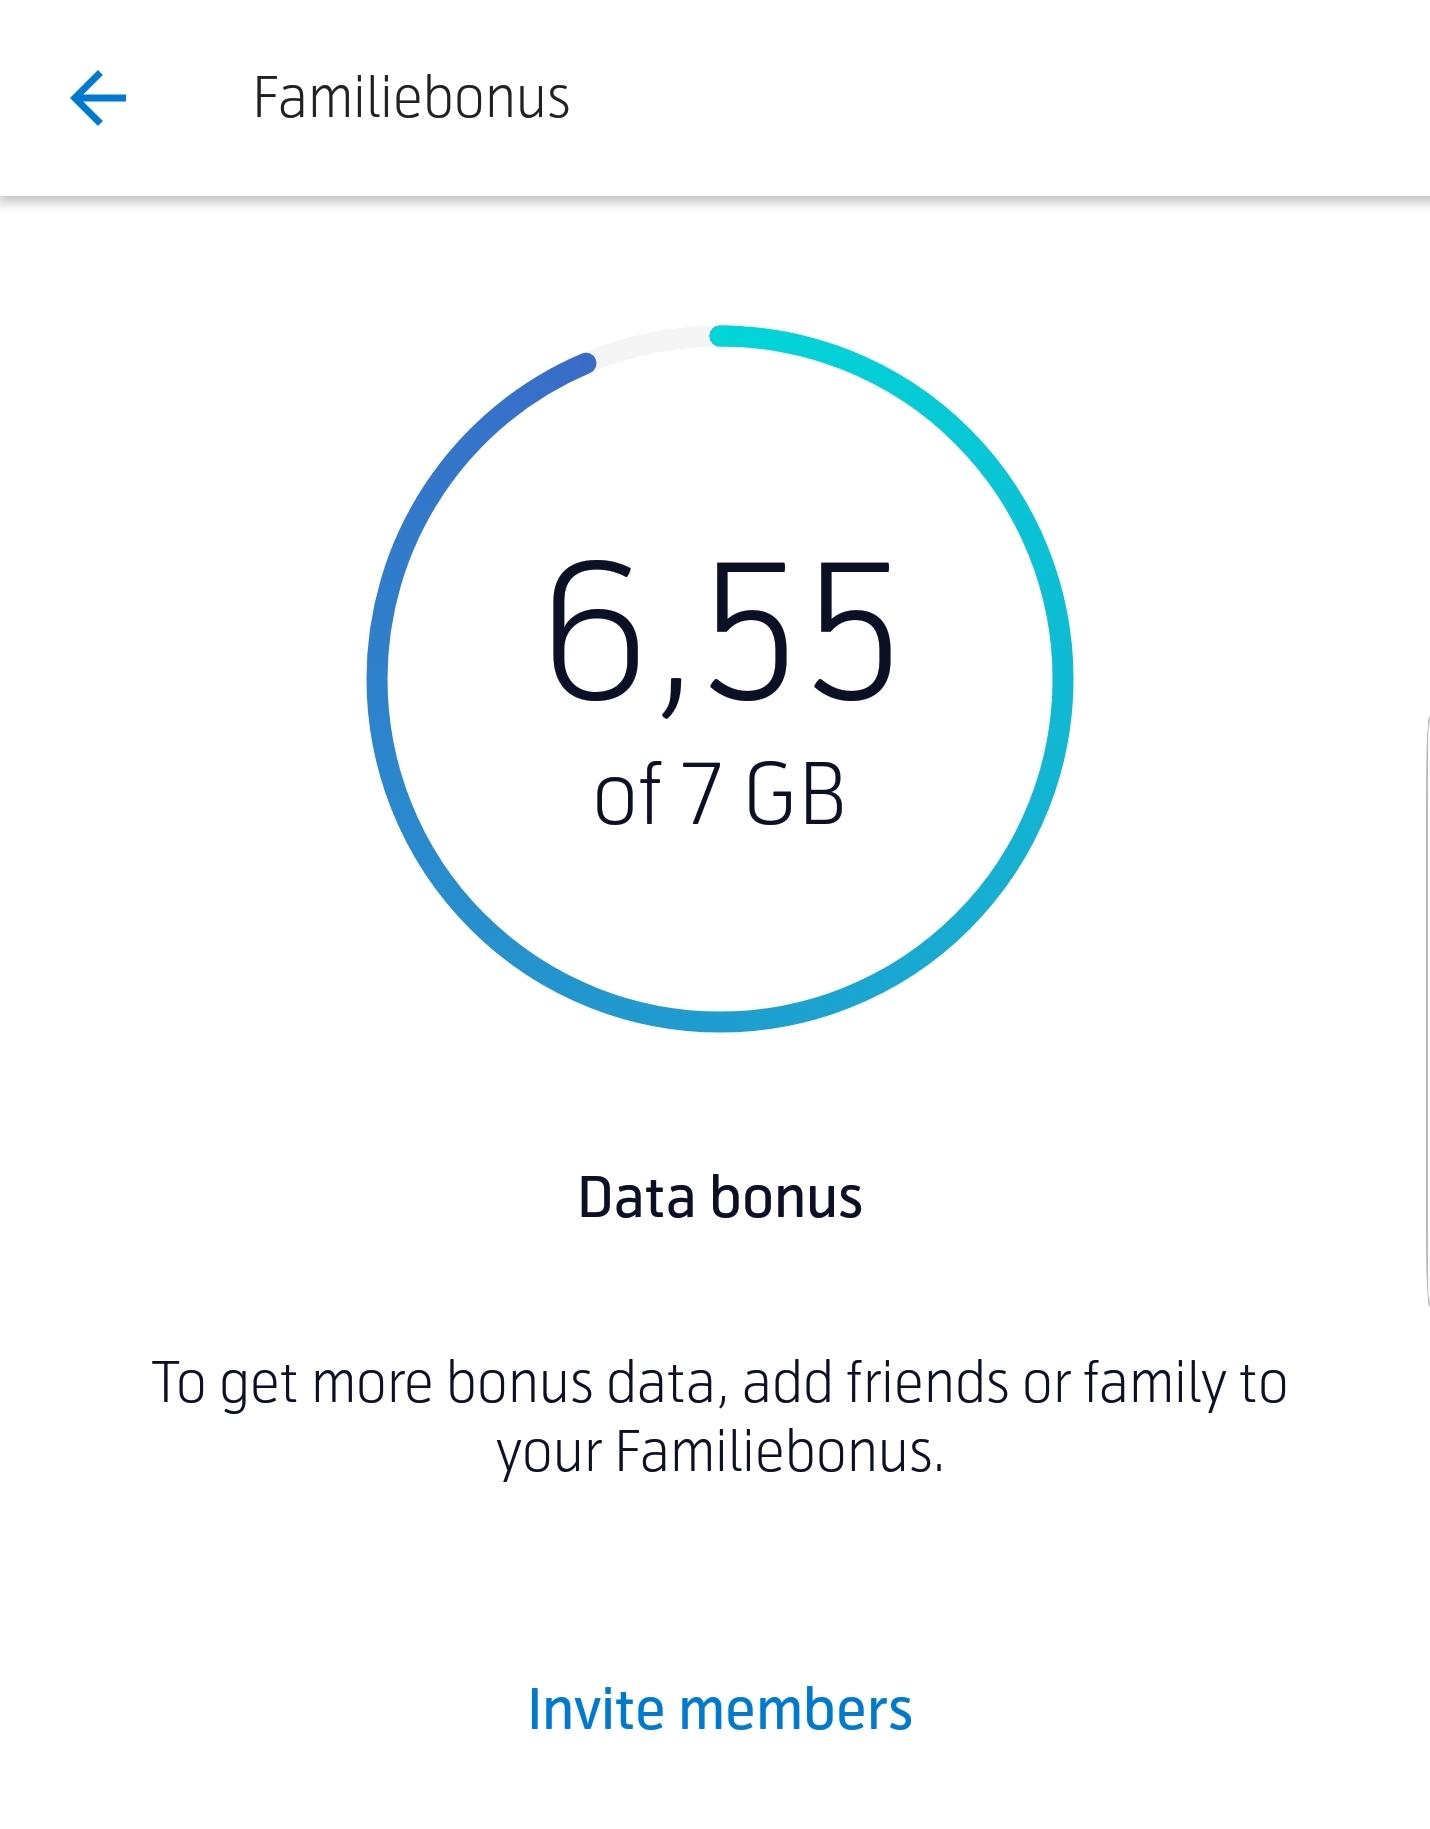Viewport: 1430px width, 1829px height.
Task: Select the 'of 7 GB' label
Action: [x=720, y=795]
